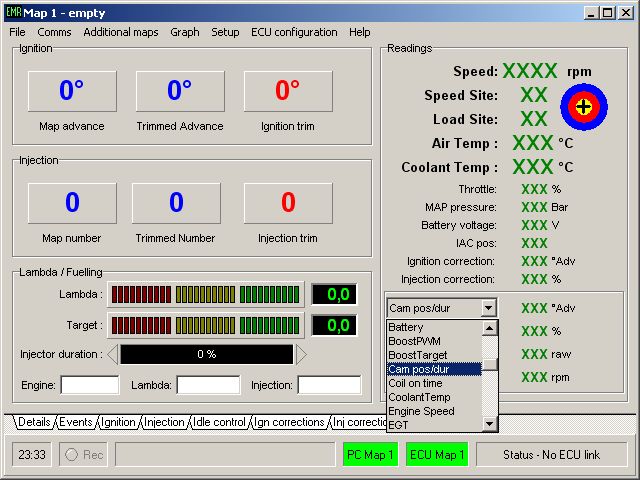
Task: Open the ECU configuration menu
Action: point(294,32)
